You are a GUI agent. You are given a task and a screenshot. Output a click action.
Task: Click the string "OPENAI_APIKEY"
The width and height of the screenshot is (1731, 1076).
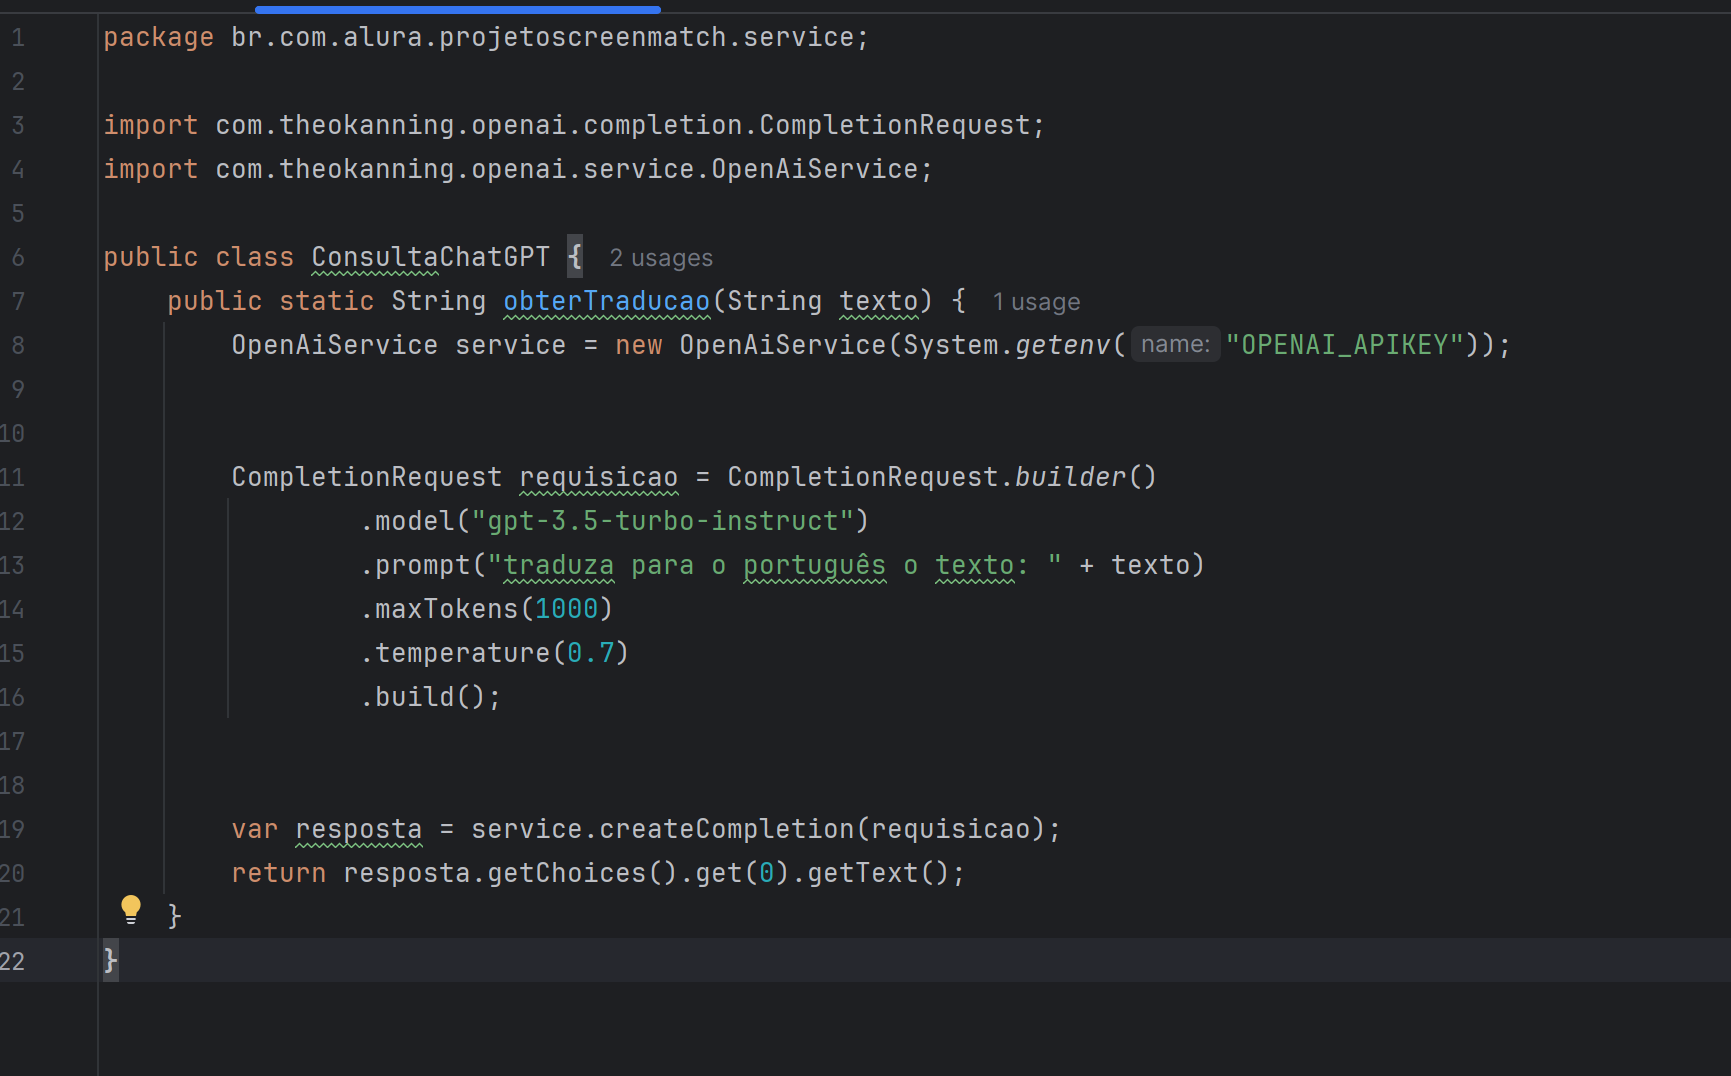point(1345,345)
